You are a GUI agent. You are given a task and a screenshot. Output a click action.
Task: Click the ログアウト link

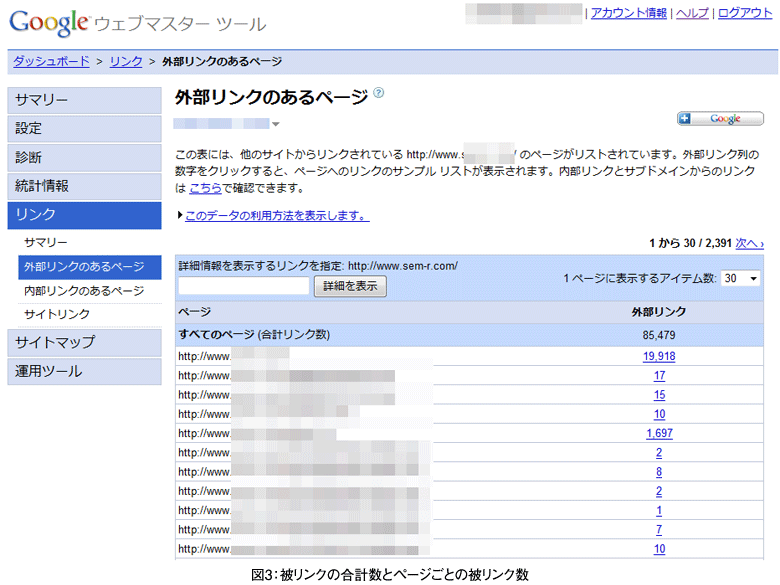pyautogui.click(x=745, y=13)
